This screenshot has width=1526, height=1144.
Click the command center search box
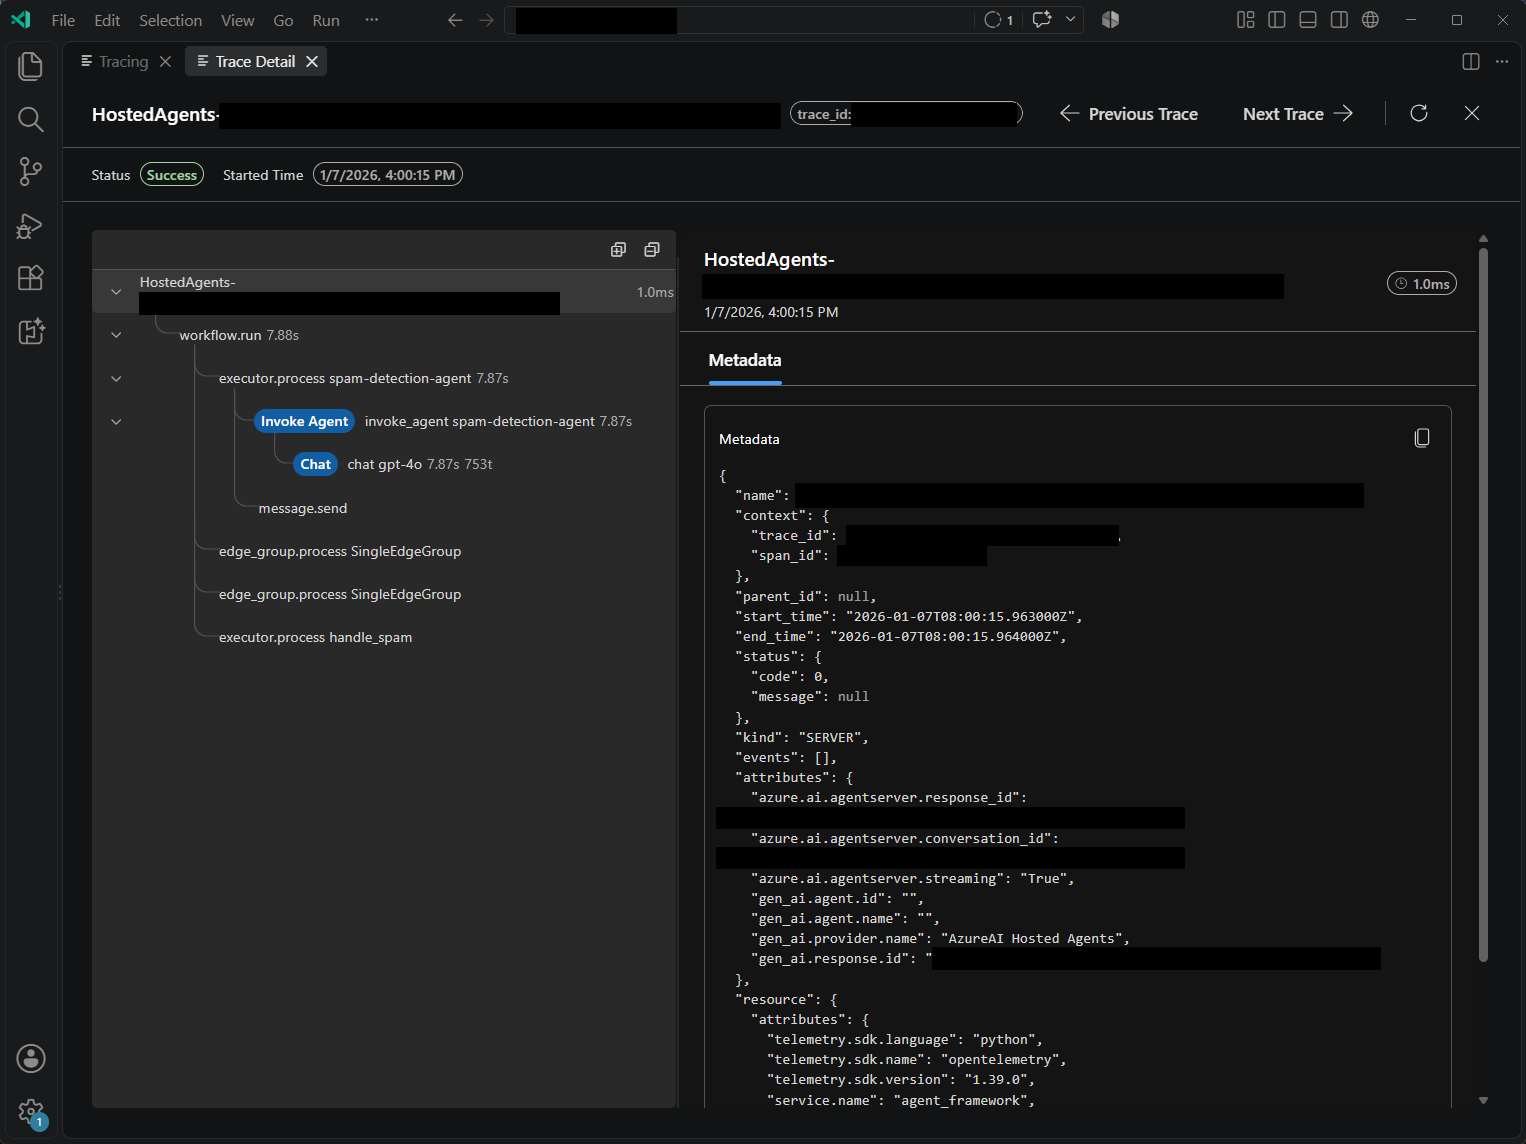pyautogui.click(x=739, y=20)
